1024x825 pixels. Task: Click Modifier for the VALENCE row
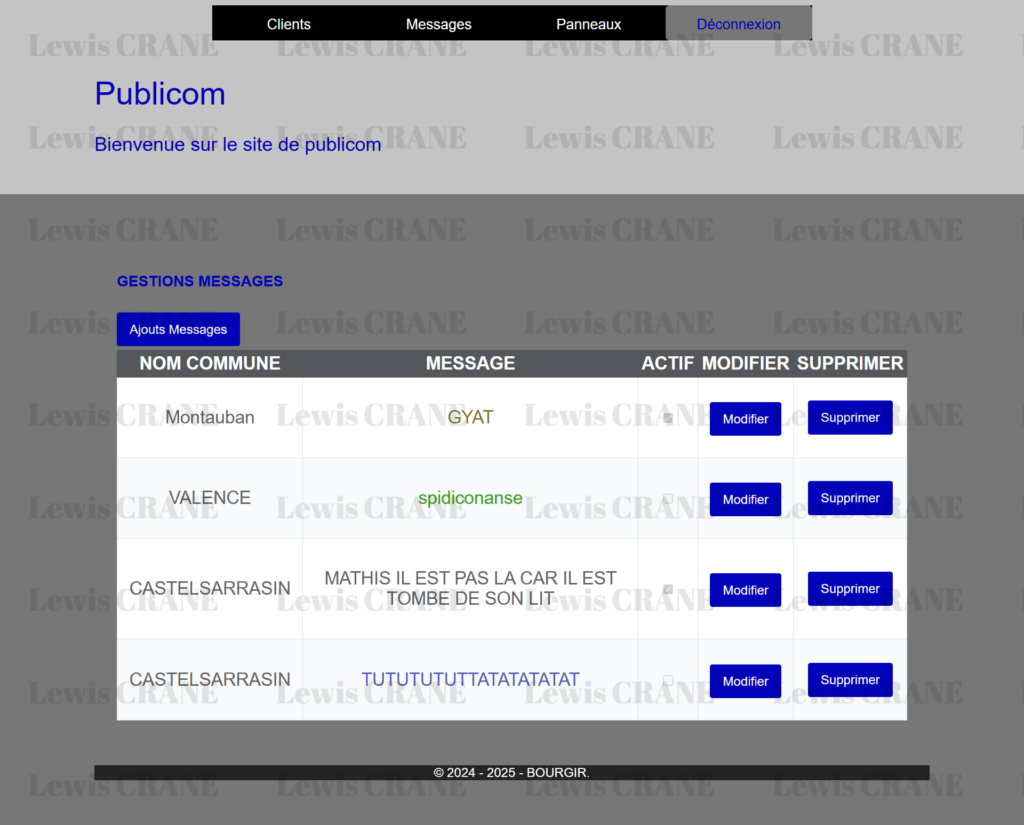point(745,499)
